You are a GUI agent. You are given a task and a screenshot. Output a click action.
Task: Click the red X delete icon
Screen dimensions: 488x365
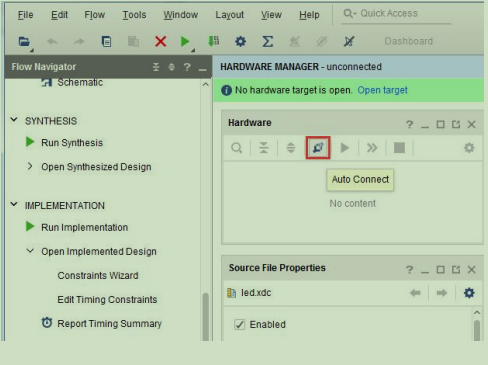coord(161,42)
